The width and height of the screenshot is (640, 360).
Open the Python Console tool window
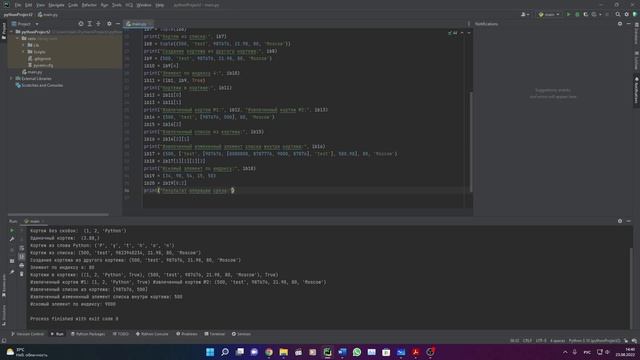tap(152, 334)
